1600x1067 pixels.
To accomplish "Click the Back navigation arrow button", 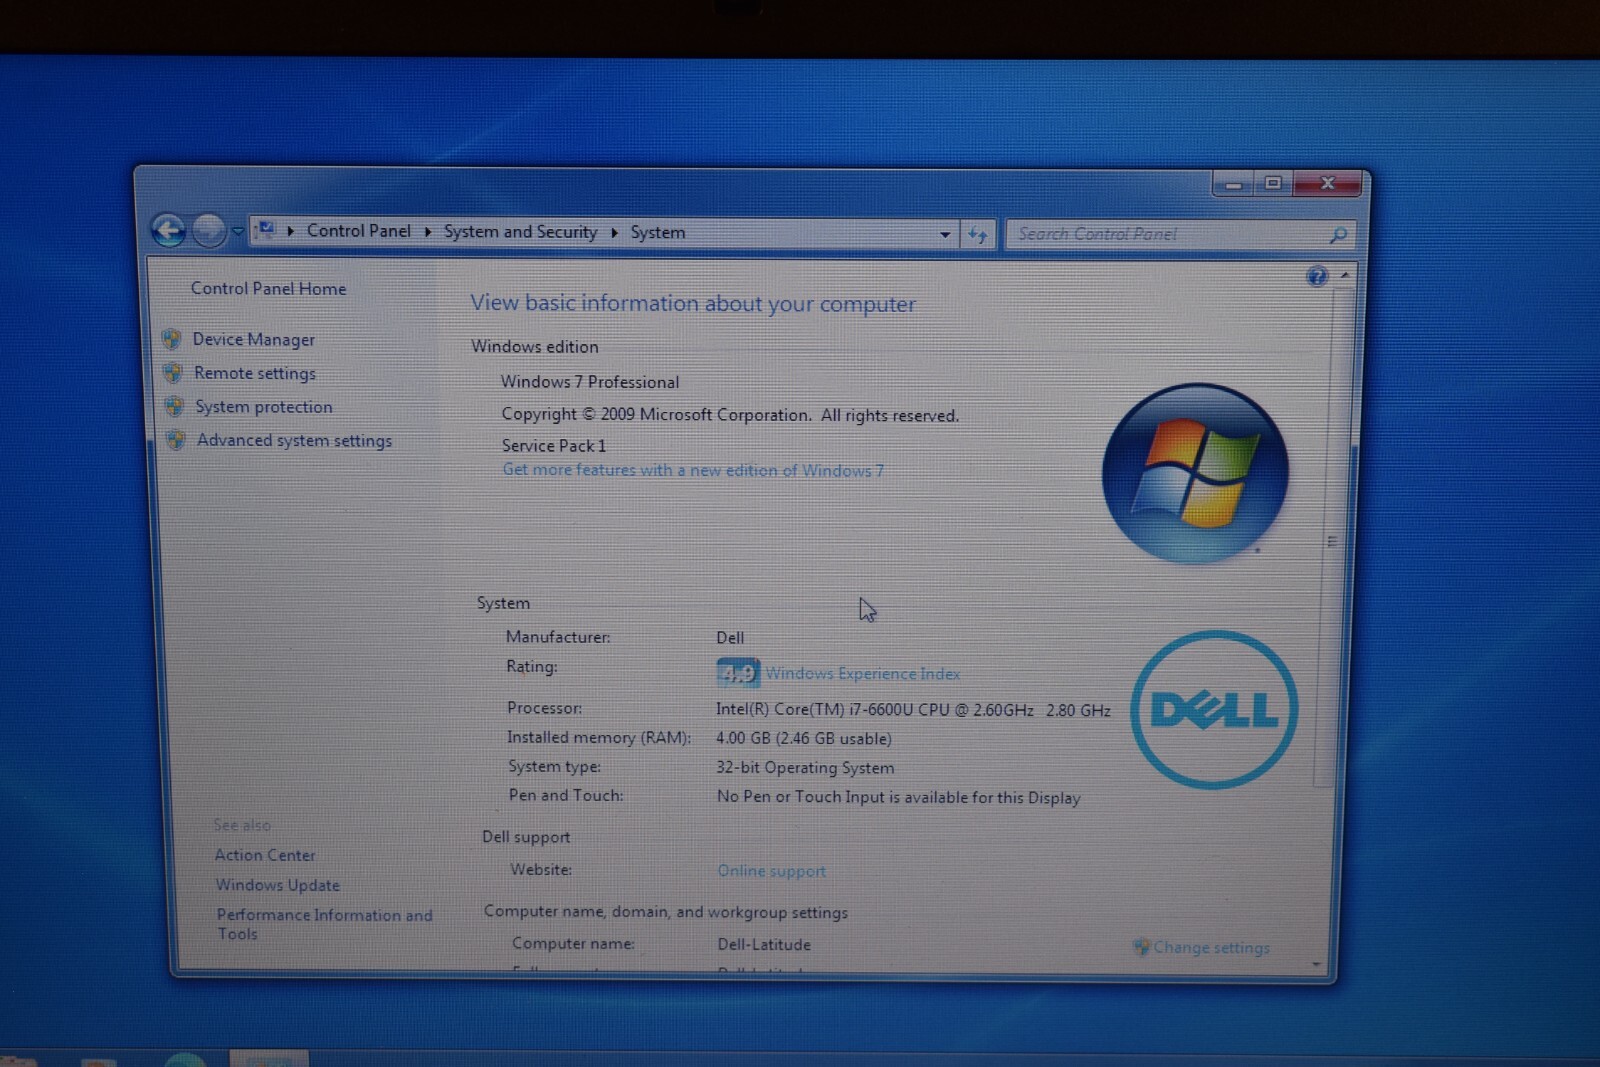I will pos(169,231).
